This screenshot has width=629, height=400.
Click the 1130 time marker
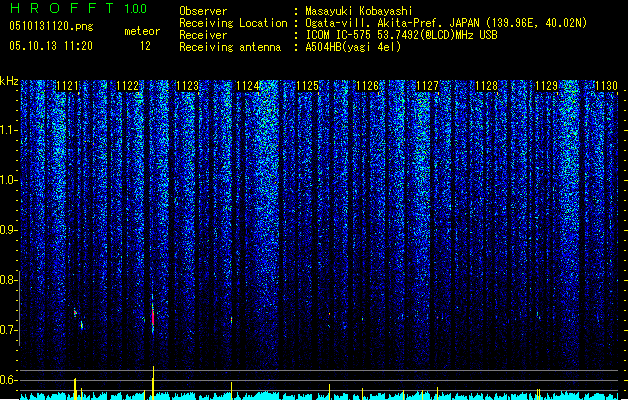(607, 86)
